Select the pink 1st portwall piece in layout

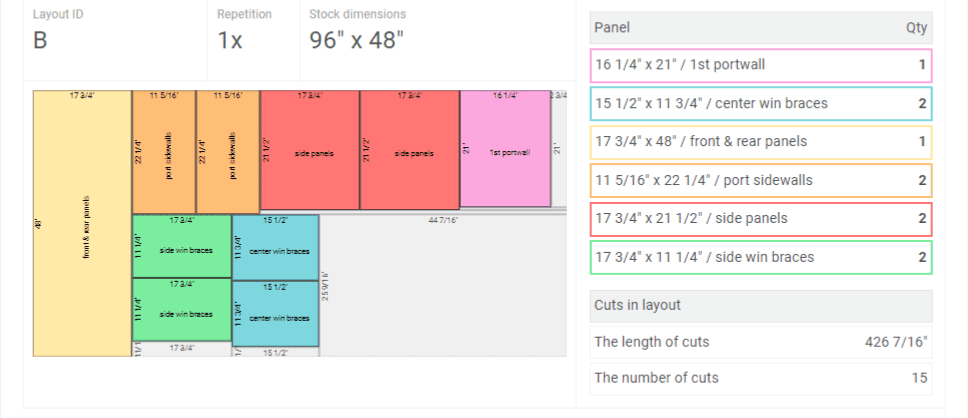(505, 150)
